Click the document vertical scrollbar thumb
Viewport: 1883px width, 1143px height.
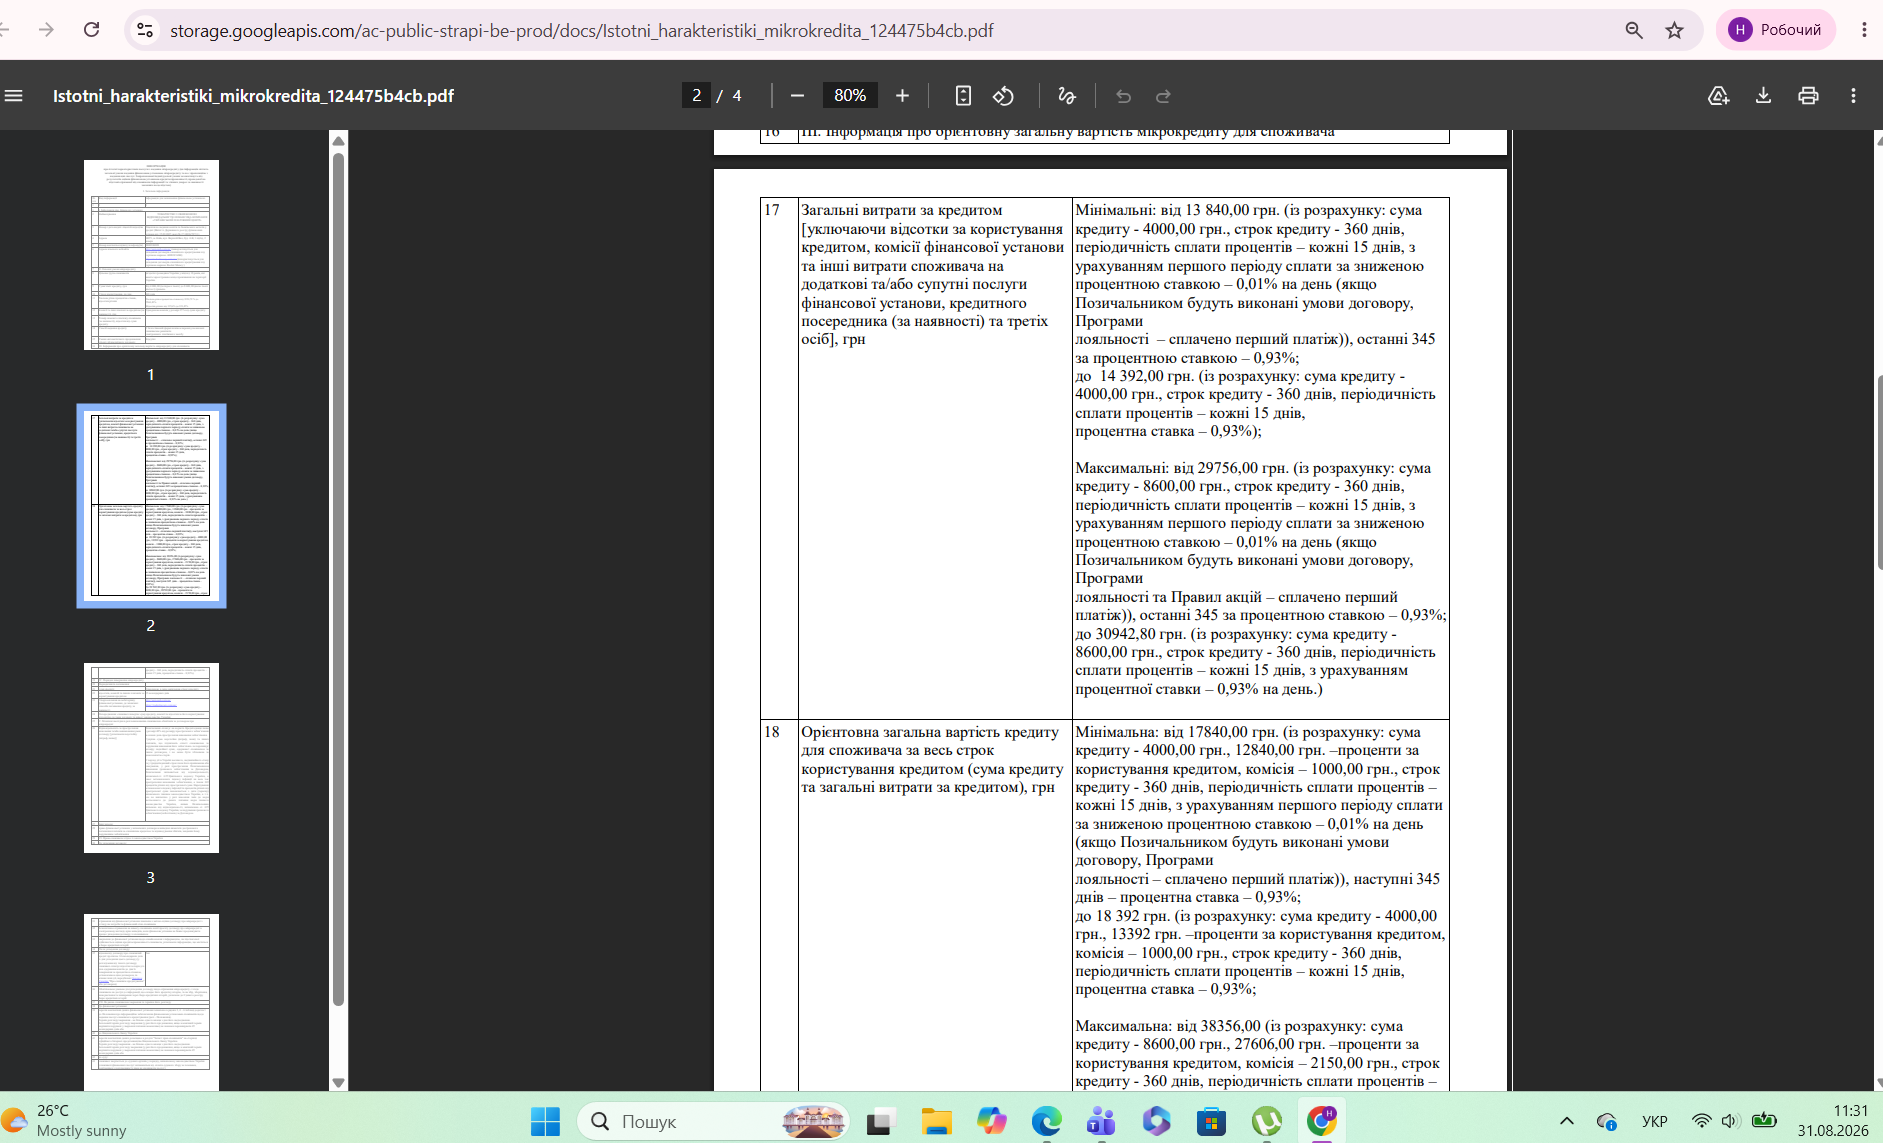coord(1879,472)
